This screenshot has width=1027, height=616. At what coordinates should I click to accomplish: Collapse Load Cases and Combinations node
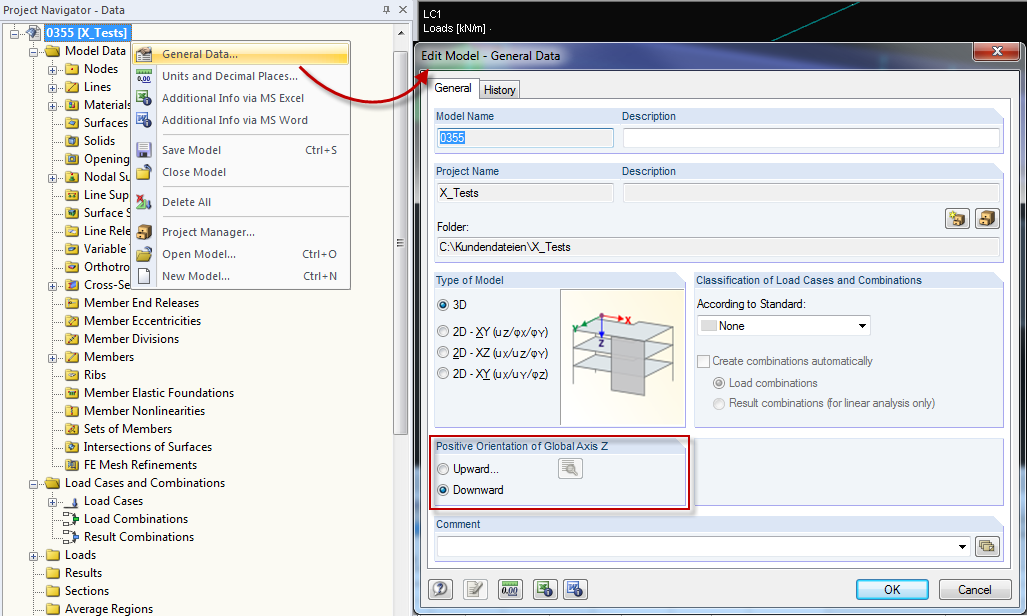tap(33, 484)
